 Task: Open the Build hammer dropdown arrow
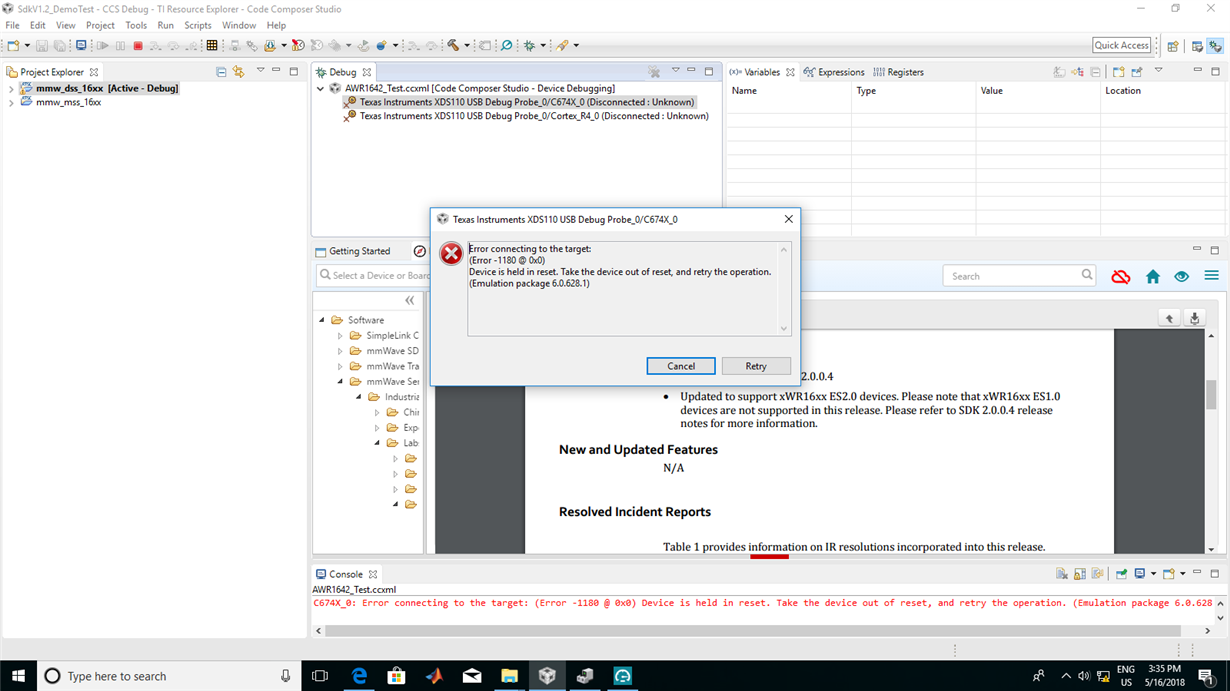467,46
